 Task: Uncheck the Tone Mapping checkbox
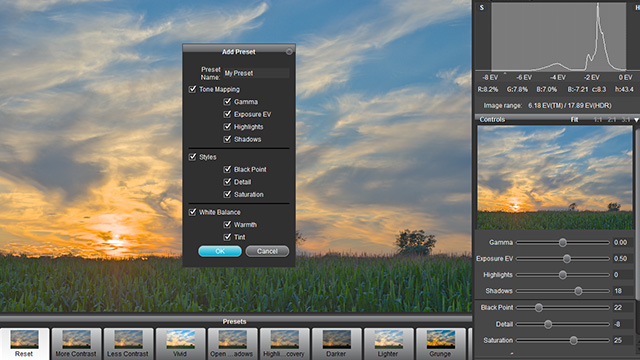pyautogui.click(x=192, y=89)
